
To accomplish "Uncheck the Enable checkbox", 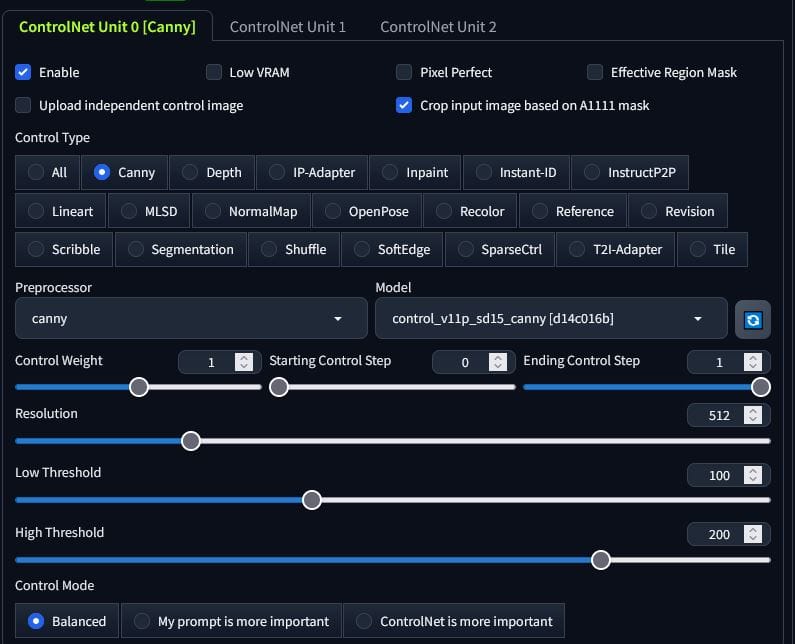I will tap(23, 72).
